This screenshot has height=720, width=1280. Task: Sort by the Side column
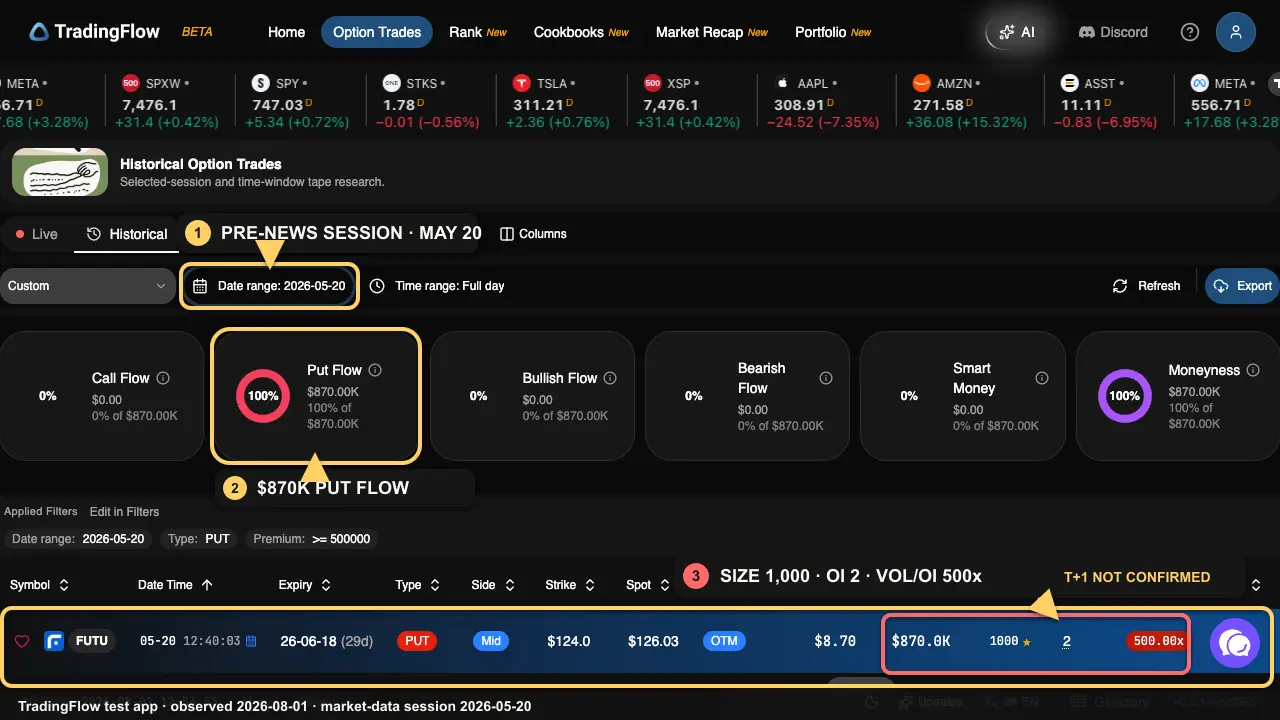tap(493, 585)
